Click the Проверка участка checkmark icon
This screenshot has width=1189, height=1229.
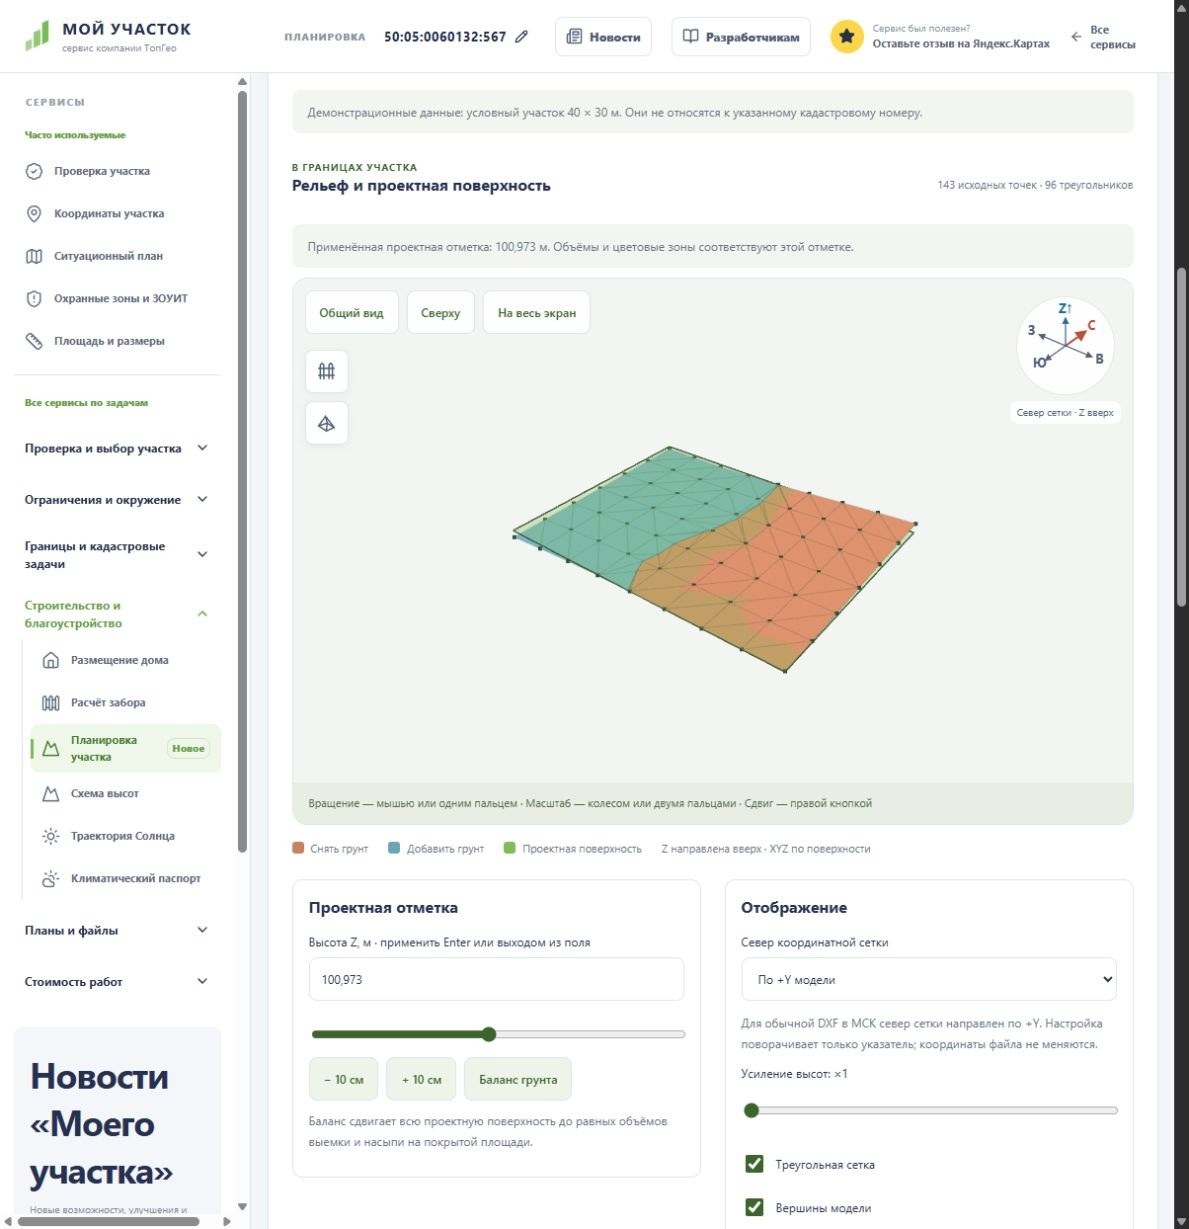pyautogui.click(x=34, y=171)
